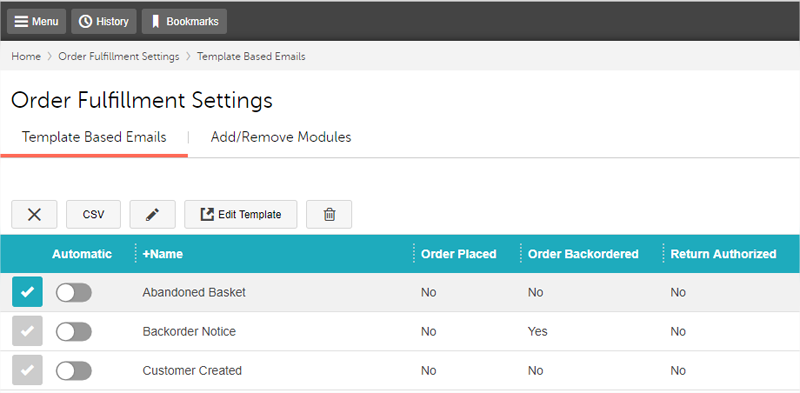Viewport: 800px width, 393px height.
Task: Click Order Placed No for Backorder Notice
Action: (429, 332)
